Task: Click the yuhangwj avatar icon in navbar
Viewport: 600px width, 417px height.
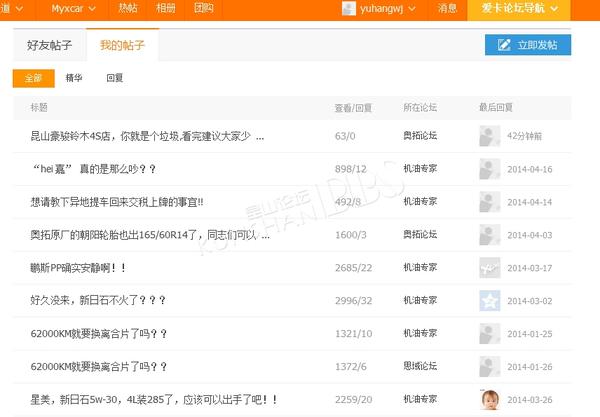Action: tap(349, 8)
